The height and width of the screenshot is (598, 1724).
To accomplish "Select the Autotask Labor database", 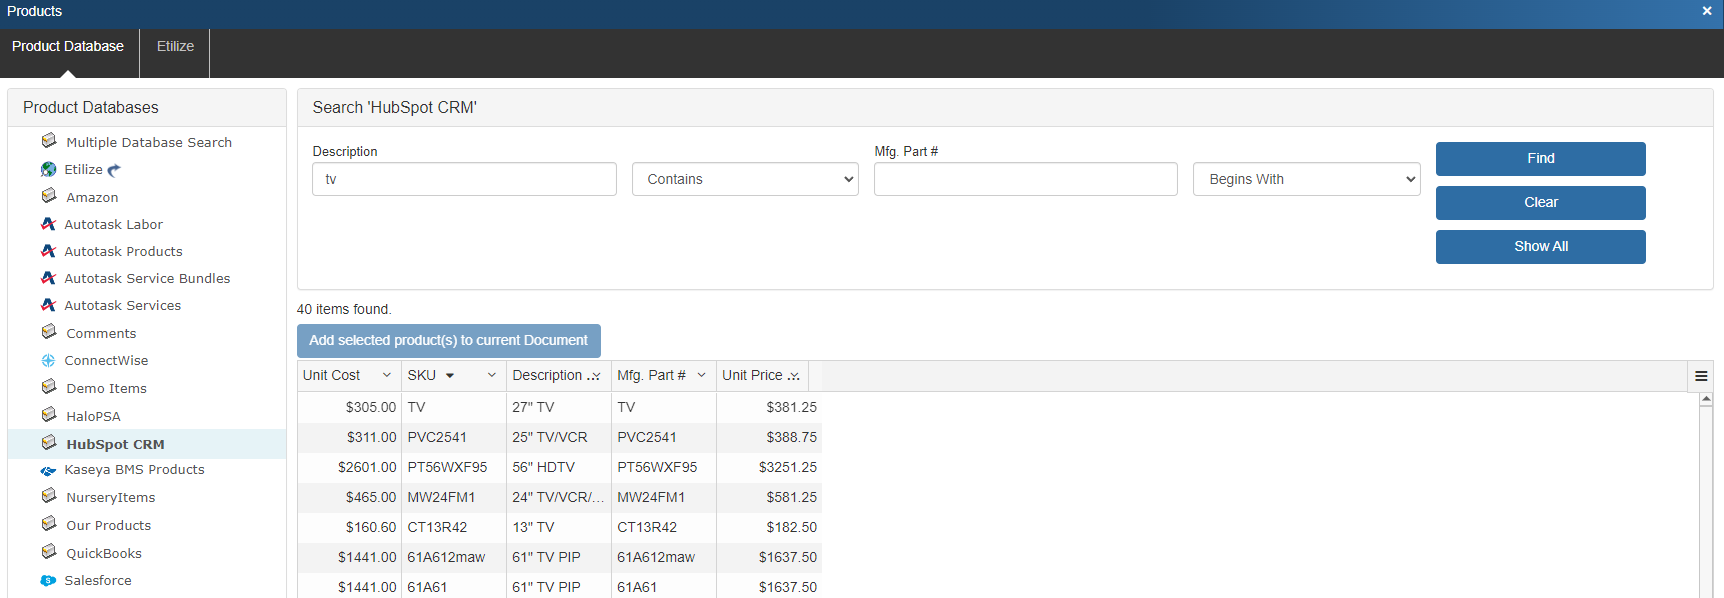I will click(x=113, y=224).
